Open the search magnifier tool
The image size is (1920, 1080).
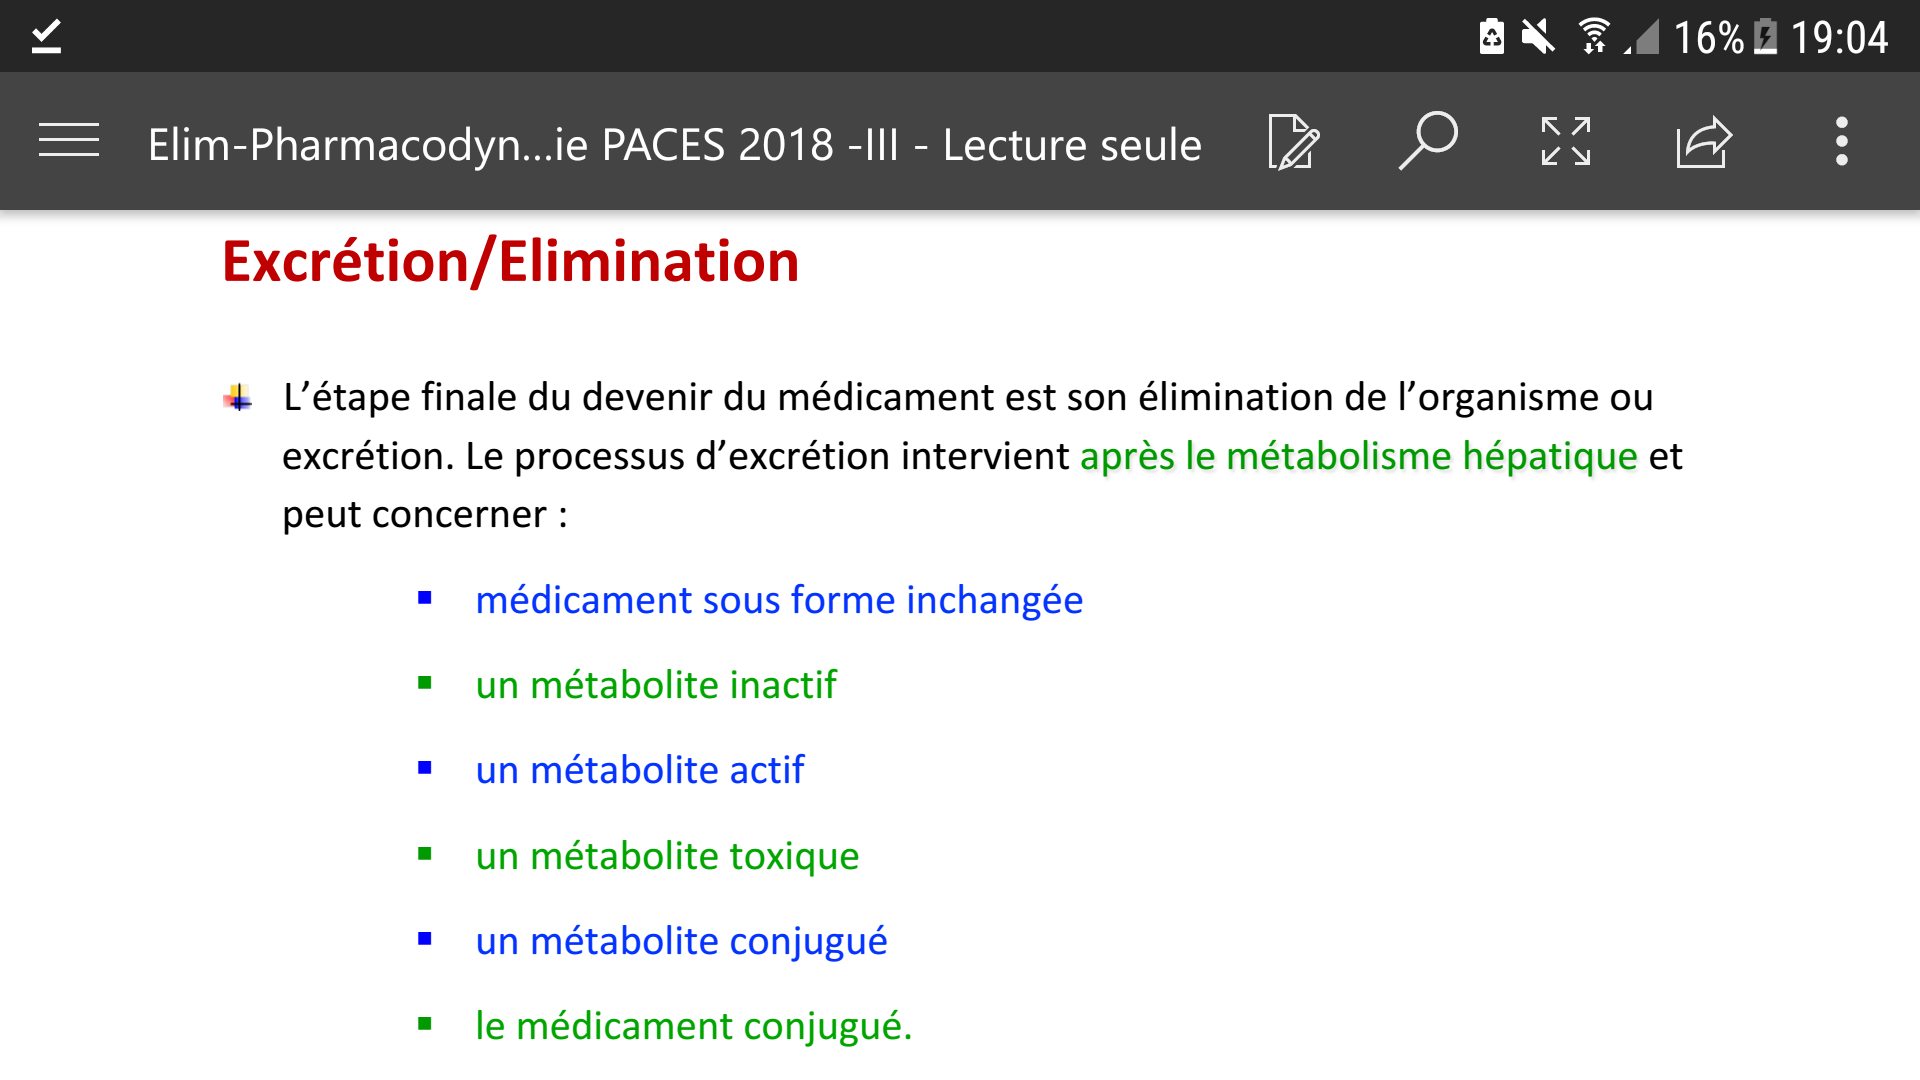pyautogui.click(x=1428, y=141)
